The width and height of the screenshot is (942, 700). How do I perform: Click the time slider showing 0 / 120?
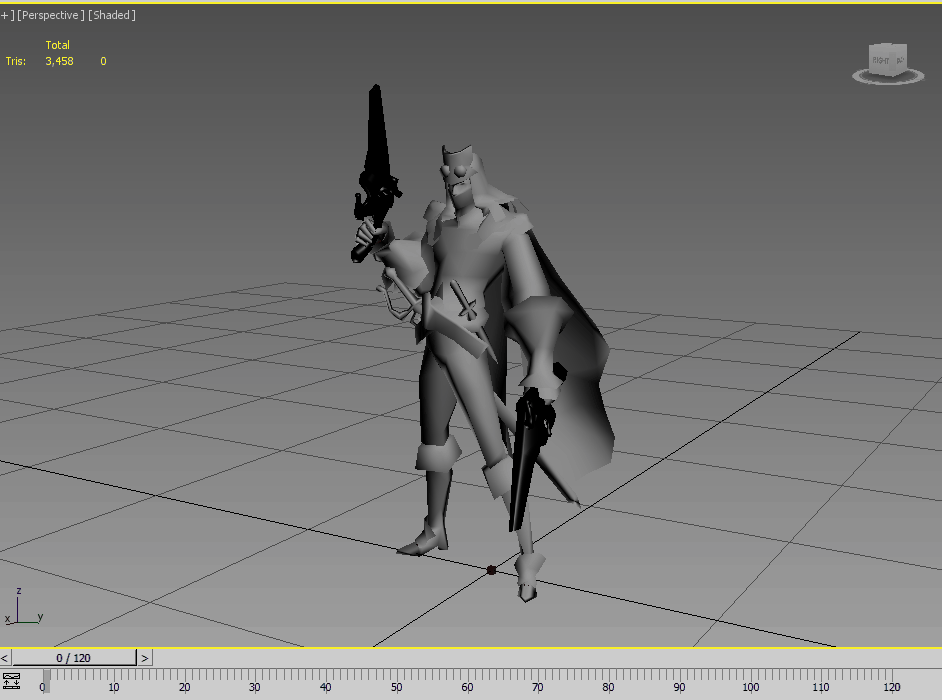74,658
